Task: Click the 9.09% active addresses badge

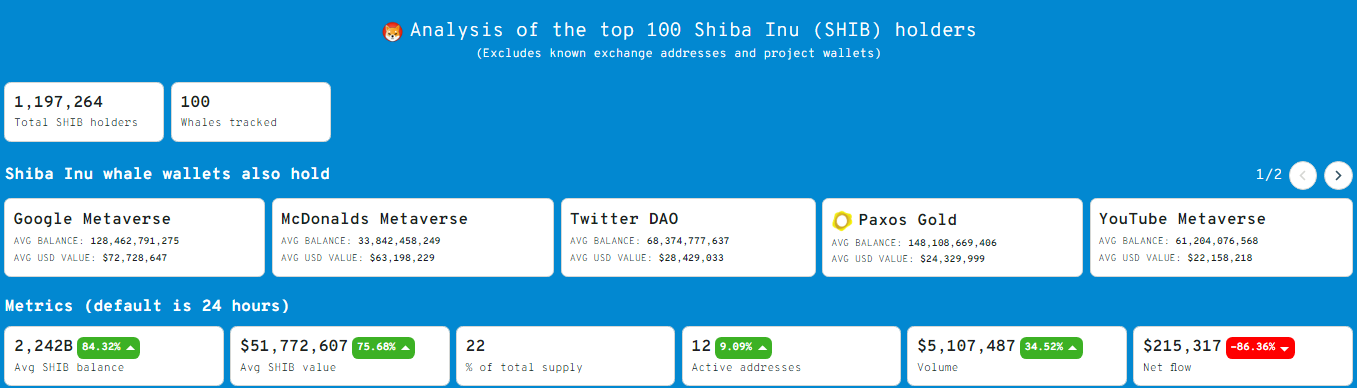Action: coord(743,347)
